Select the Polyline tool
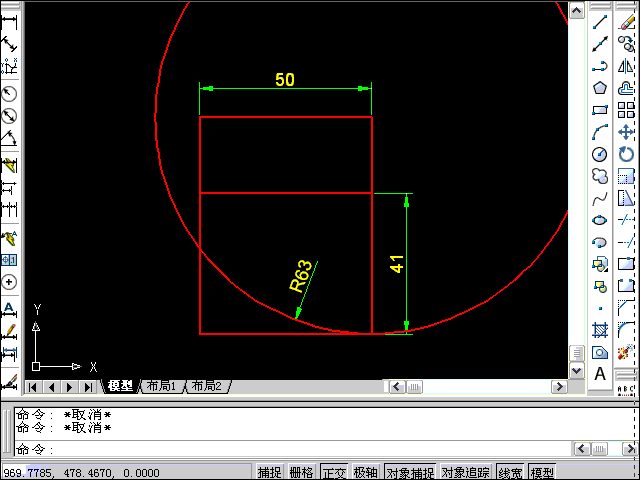The image size is (640, 480). [x=600, y=66]
